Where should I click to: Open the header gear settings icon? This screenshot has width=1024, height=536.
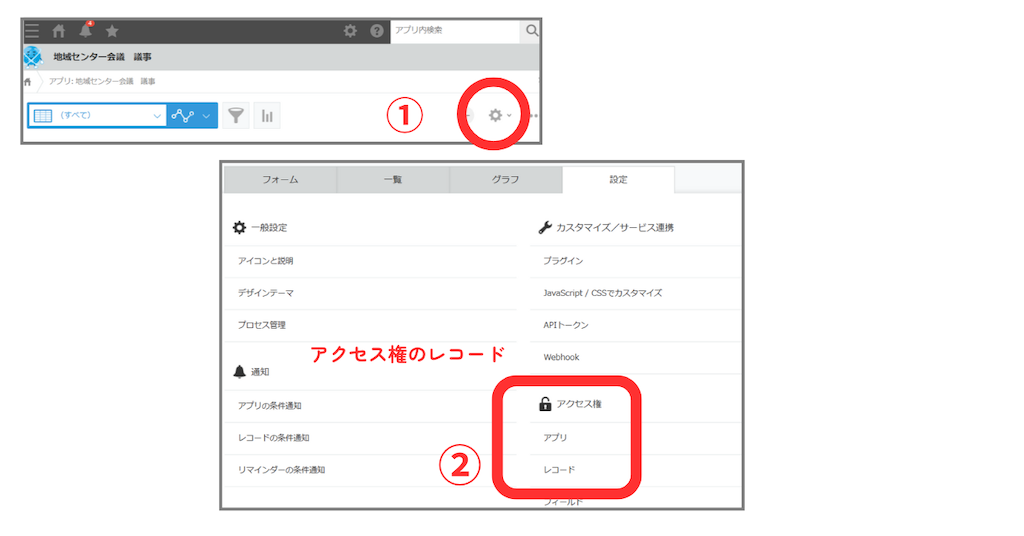tap(351, 31)
